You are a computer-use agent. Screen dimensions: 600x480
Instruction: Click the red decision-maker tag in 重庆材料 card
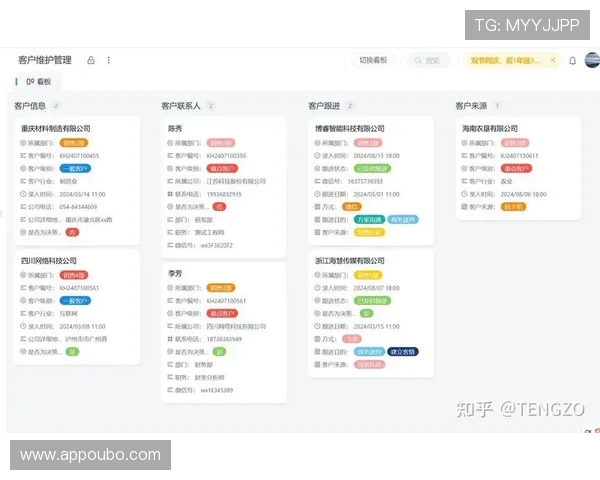[x=72, y=232]
